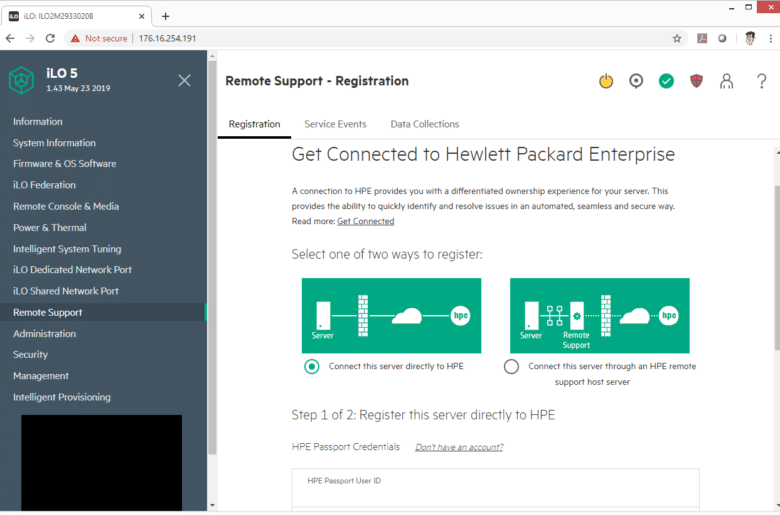Switch to the Data Collections tab
Image resolution: width=780 pixels, height=516 pixels.
click(x=425, y=124)
